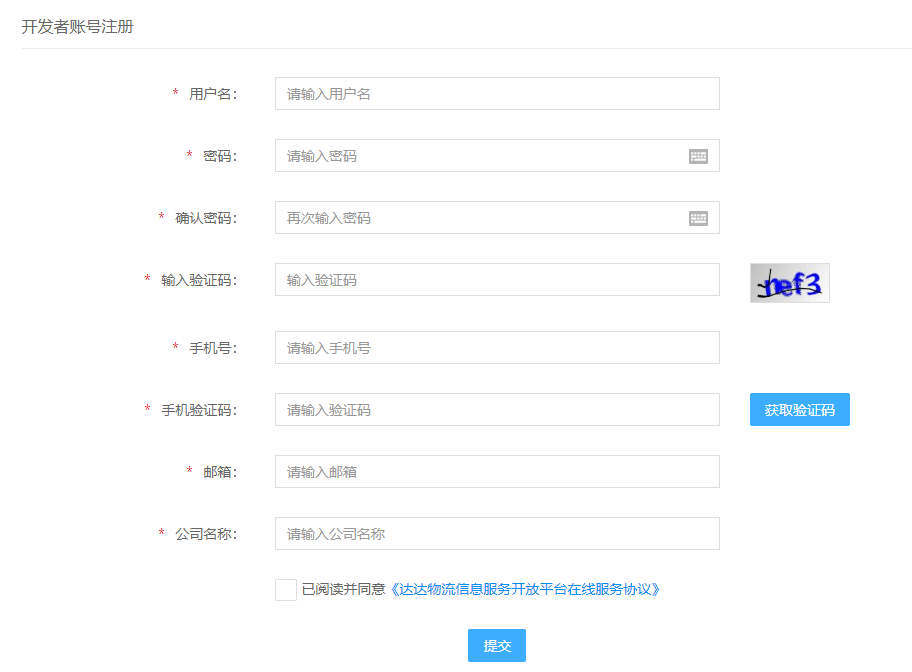
Task: Click the 提交 submit button
Action: point(497,645)
